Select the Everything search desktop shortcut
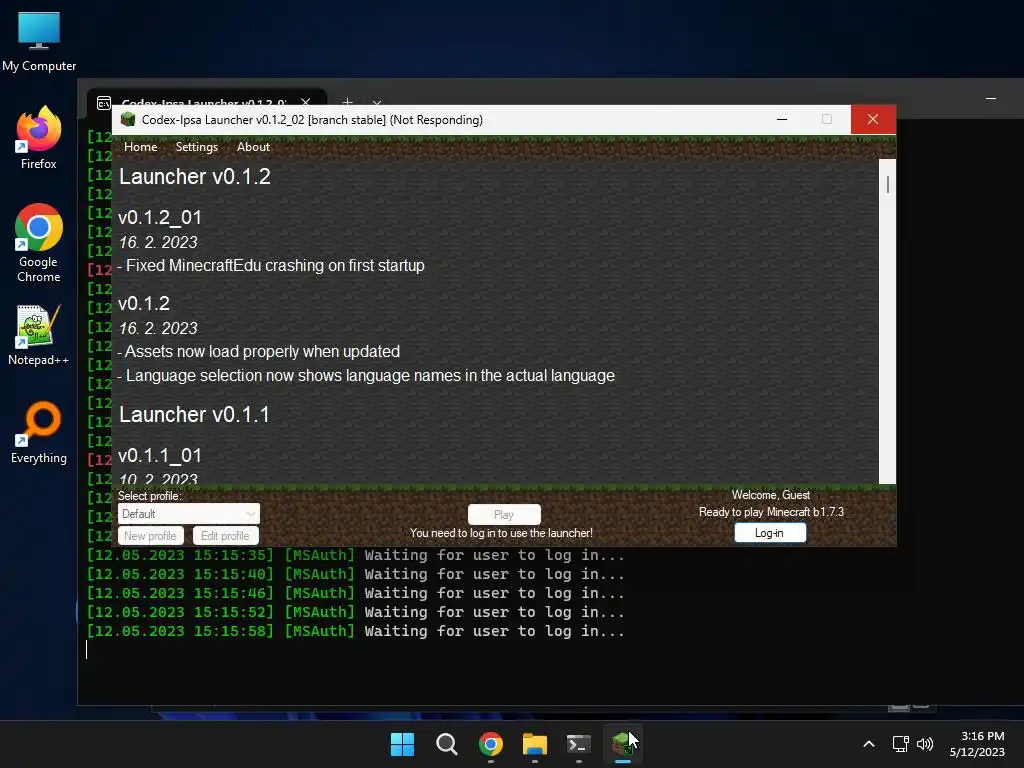Image resolution: width=1024 pixels, height=768 pixels. point(39,432)
